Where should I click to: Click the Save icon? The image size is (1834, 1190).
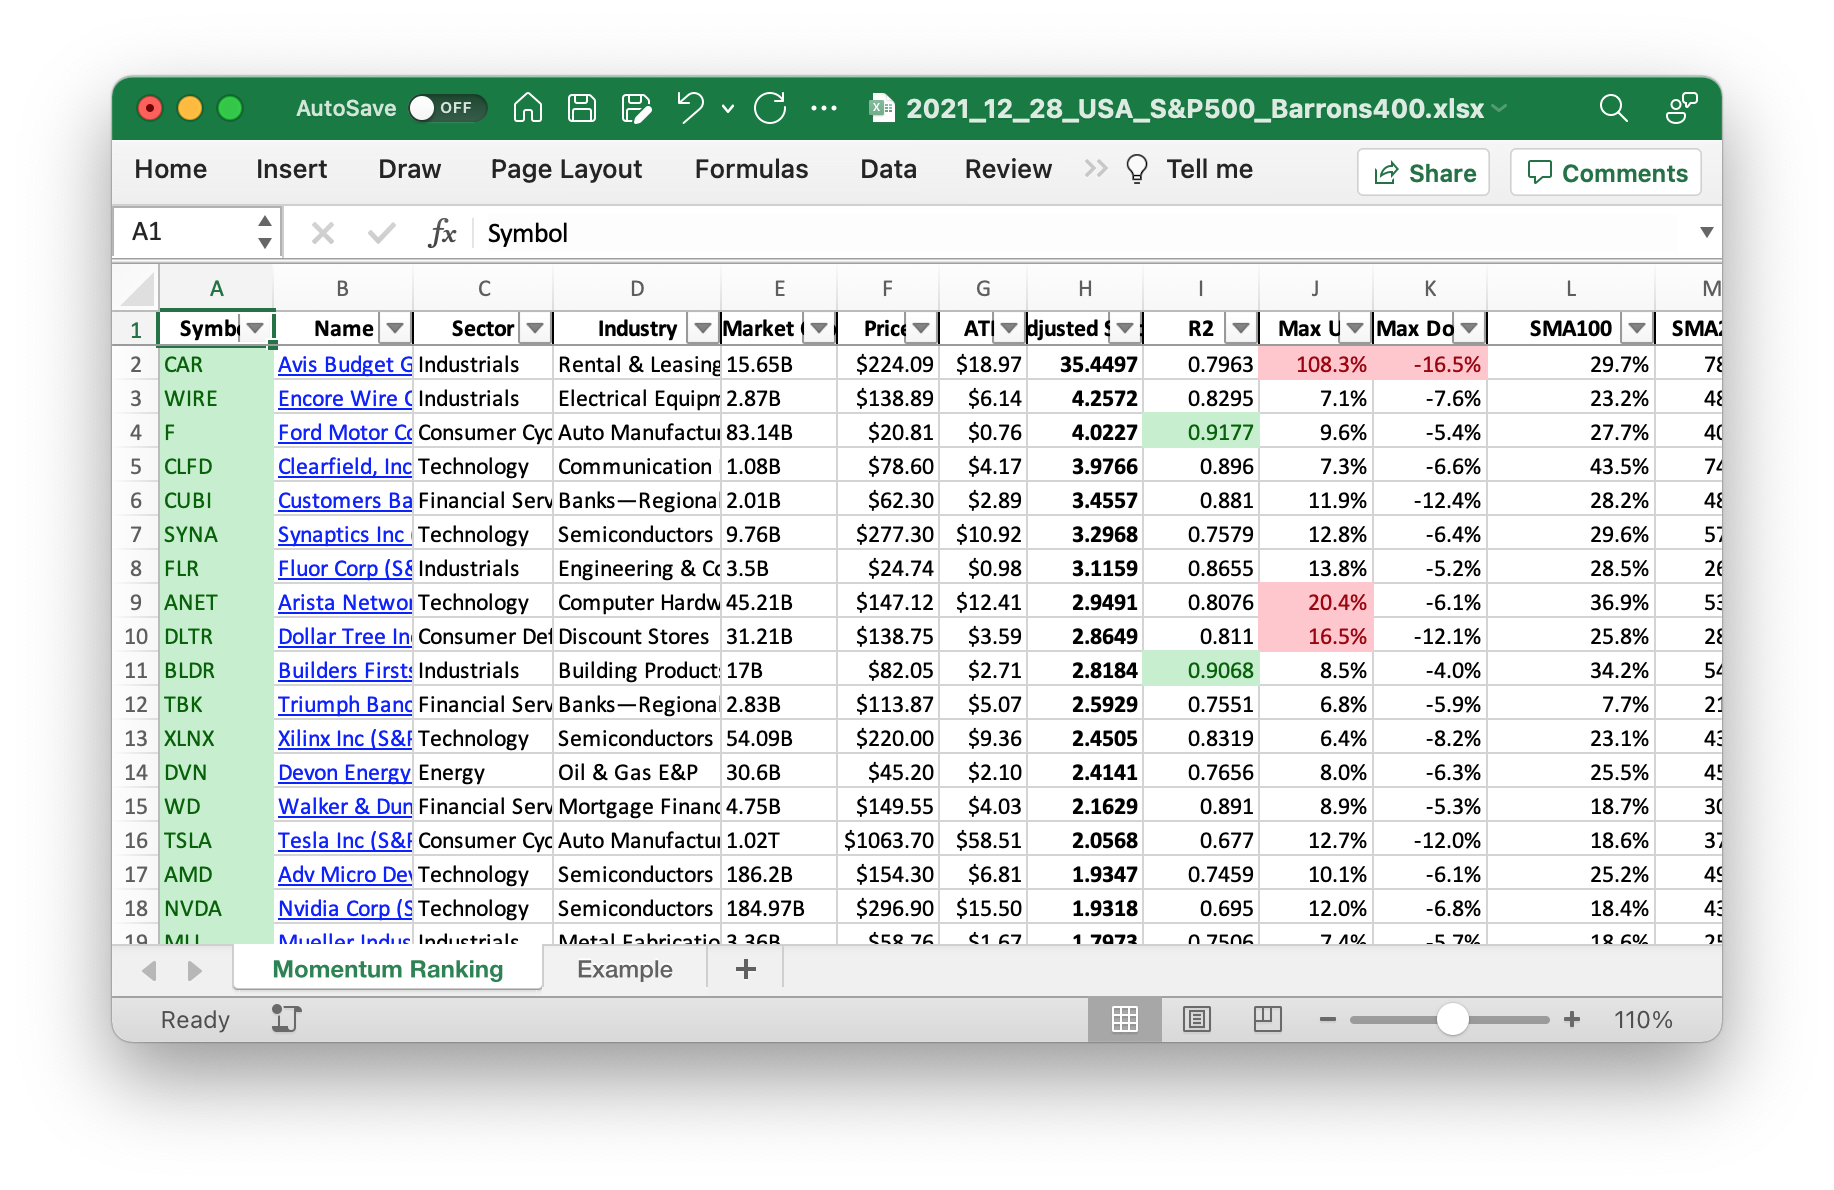pyautogui.click(x=581, y=108)
